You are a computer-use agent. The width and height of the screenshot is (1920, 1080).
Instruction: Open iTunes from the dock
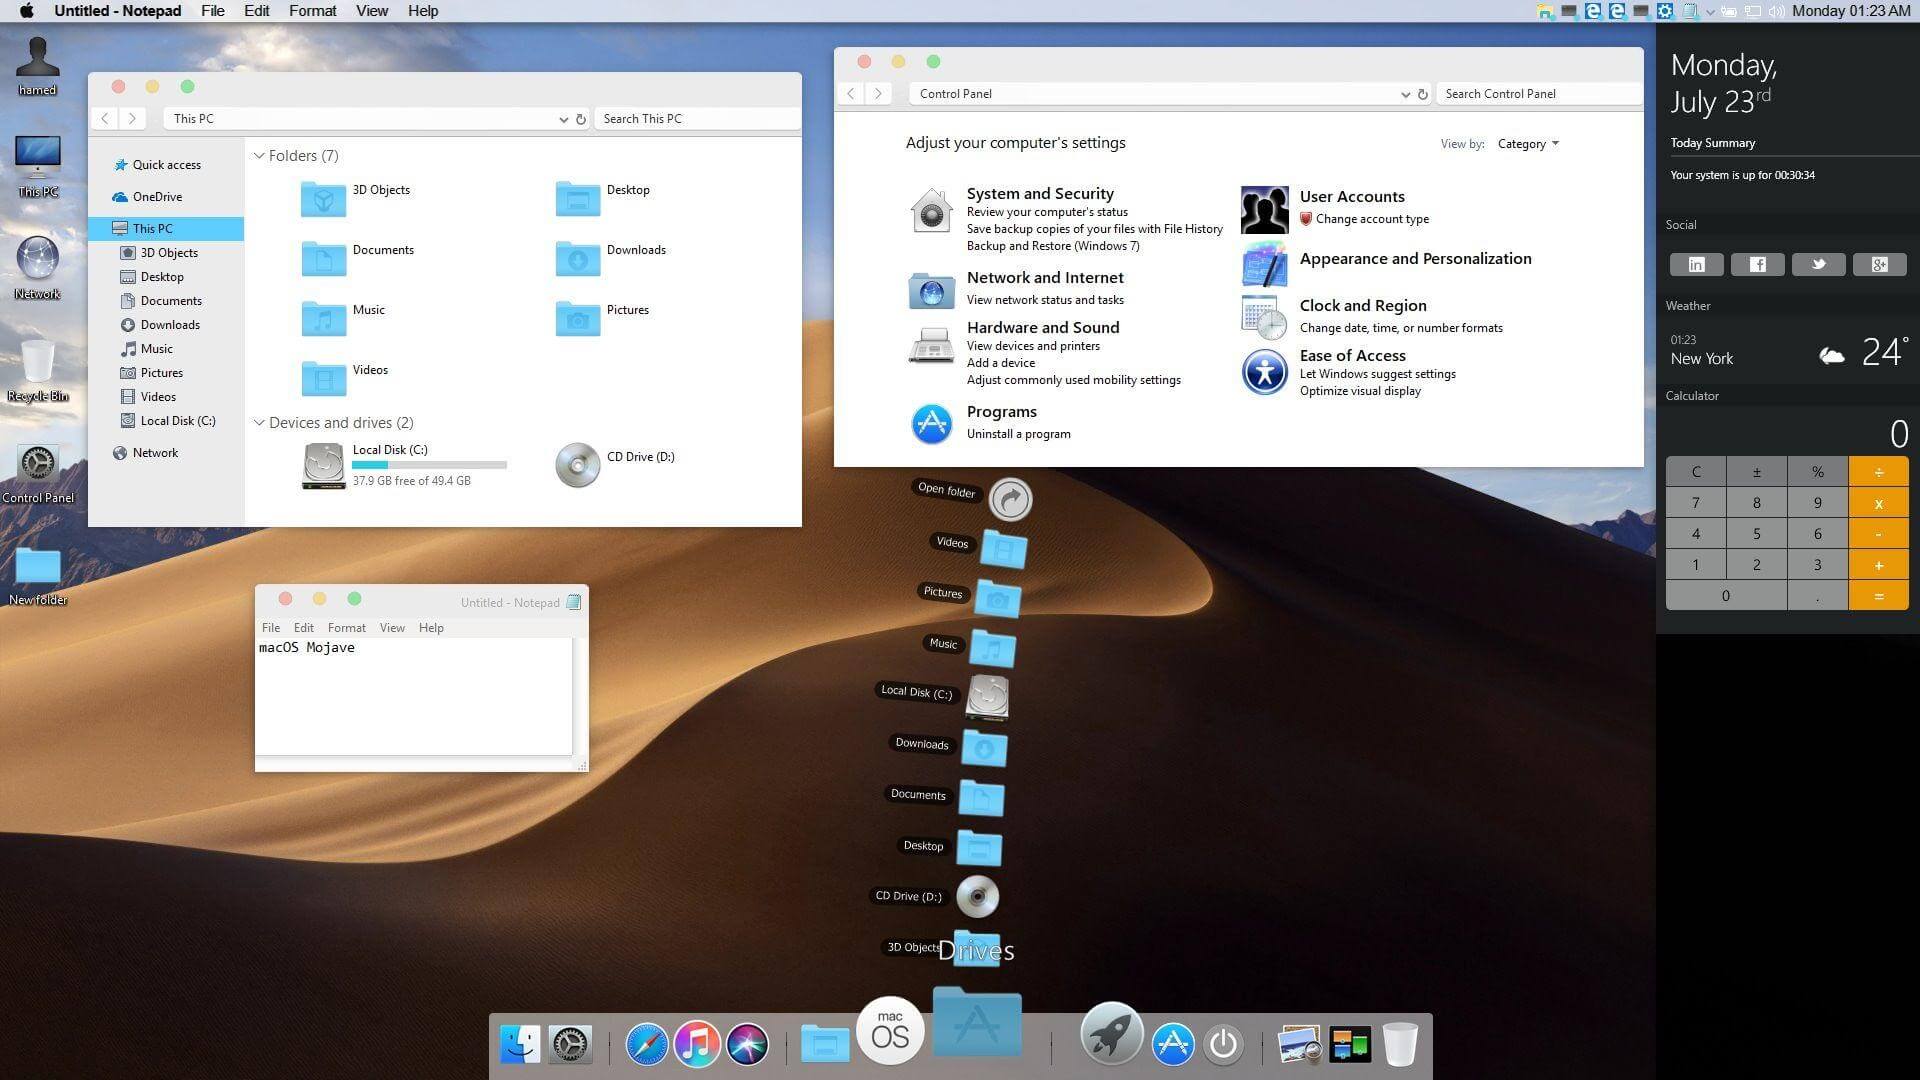(x=696, y=1044)
